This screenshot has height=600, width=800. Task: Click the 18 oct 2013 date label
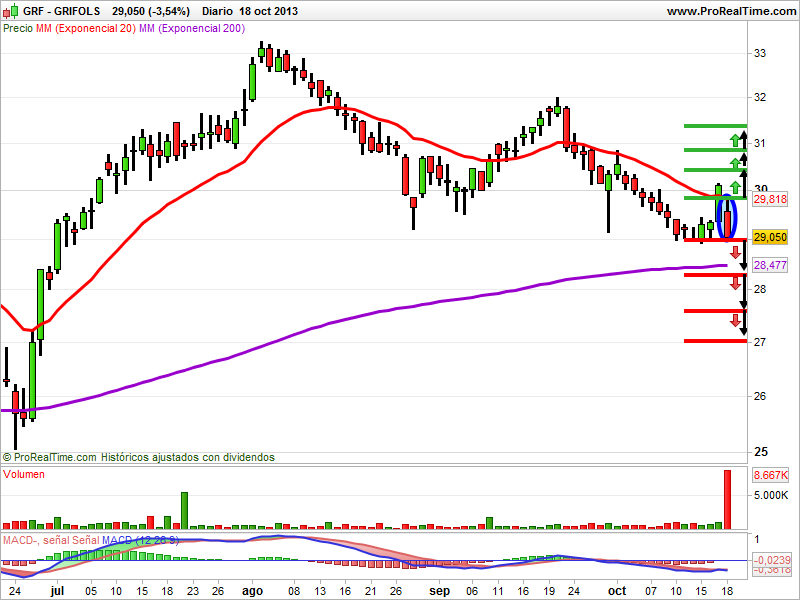pyautogui.click(x=268, y=11)
